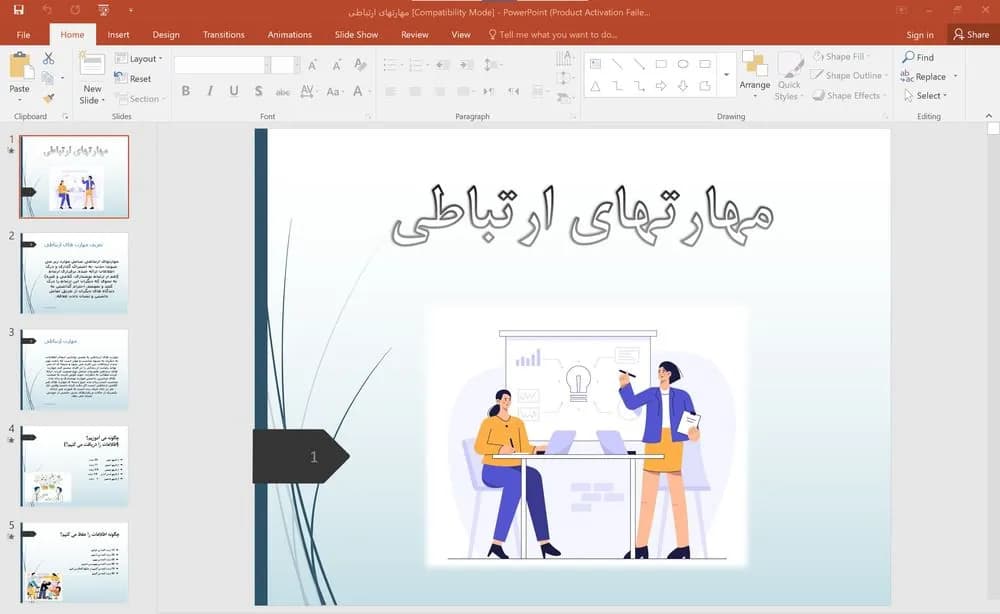
Task: Select the down arrow shape
Action: tap(683, 85)
